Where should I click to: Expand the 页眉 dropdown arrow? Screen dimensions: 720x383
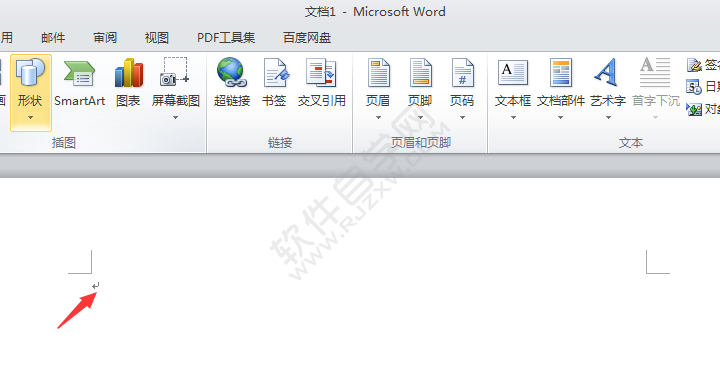378,118
